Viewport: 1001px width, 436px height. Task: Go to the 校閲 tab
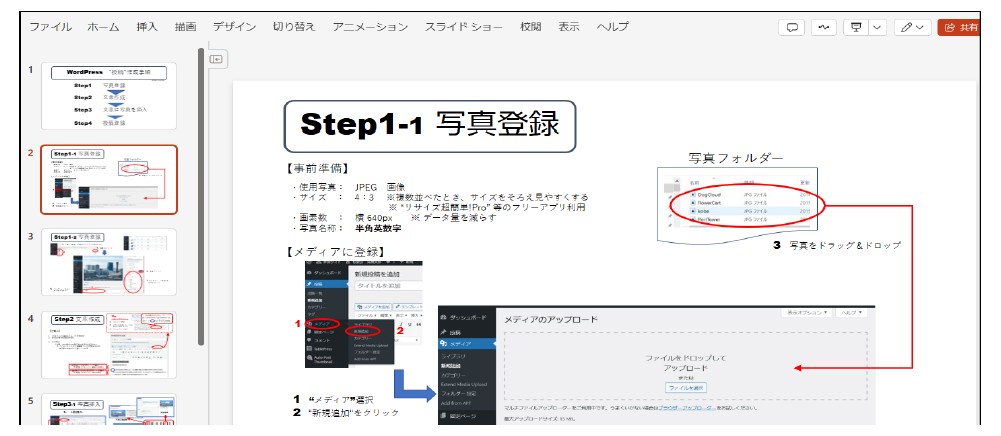pyautogui.click(x=530, y=27)
